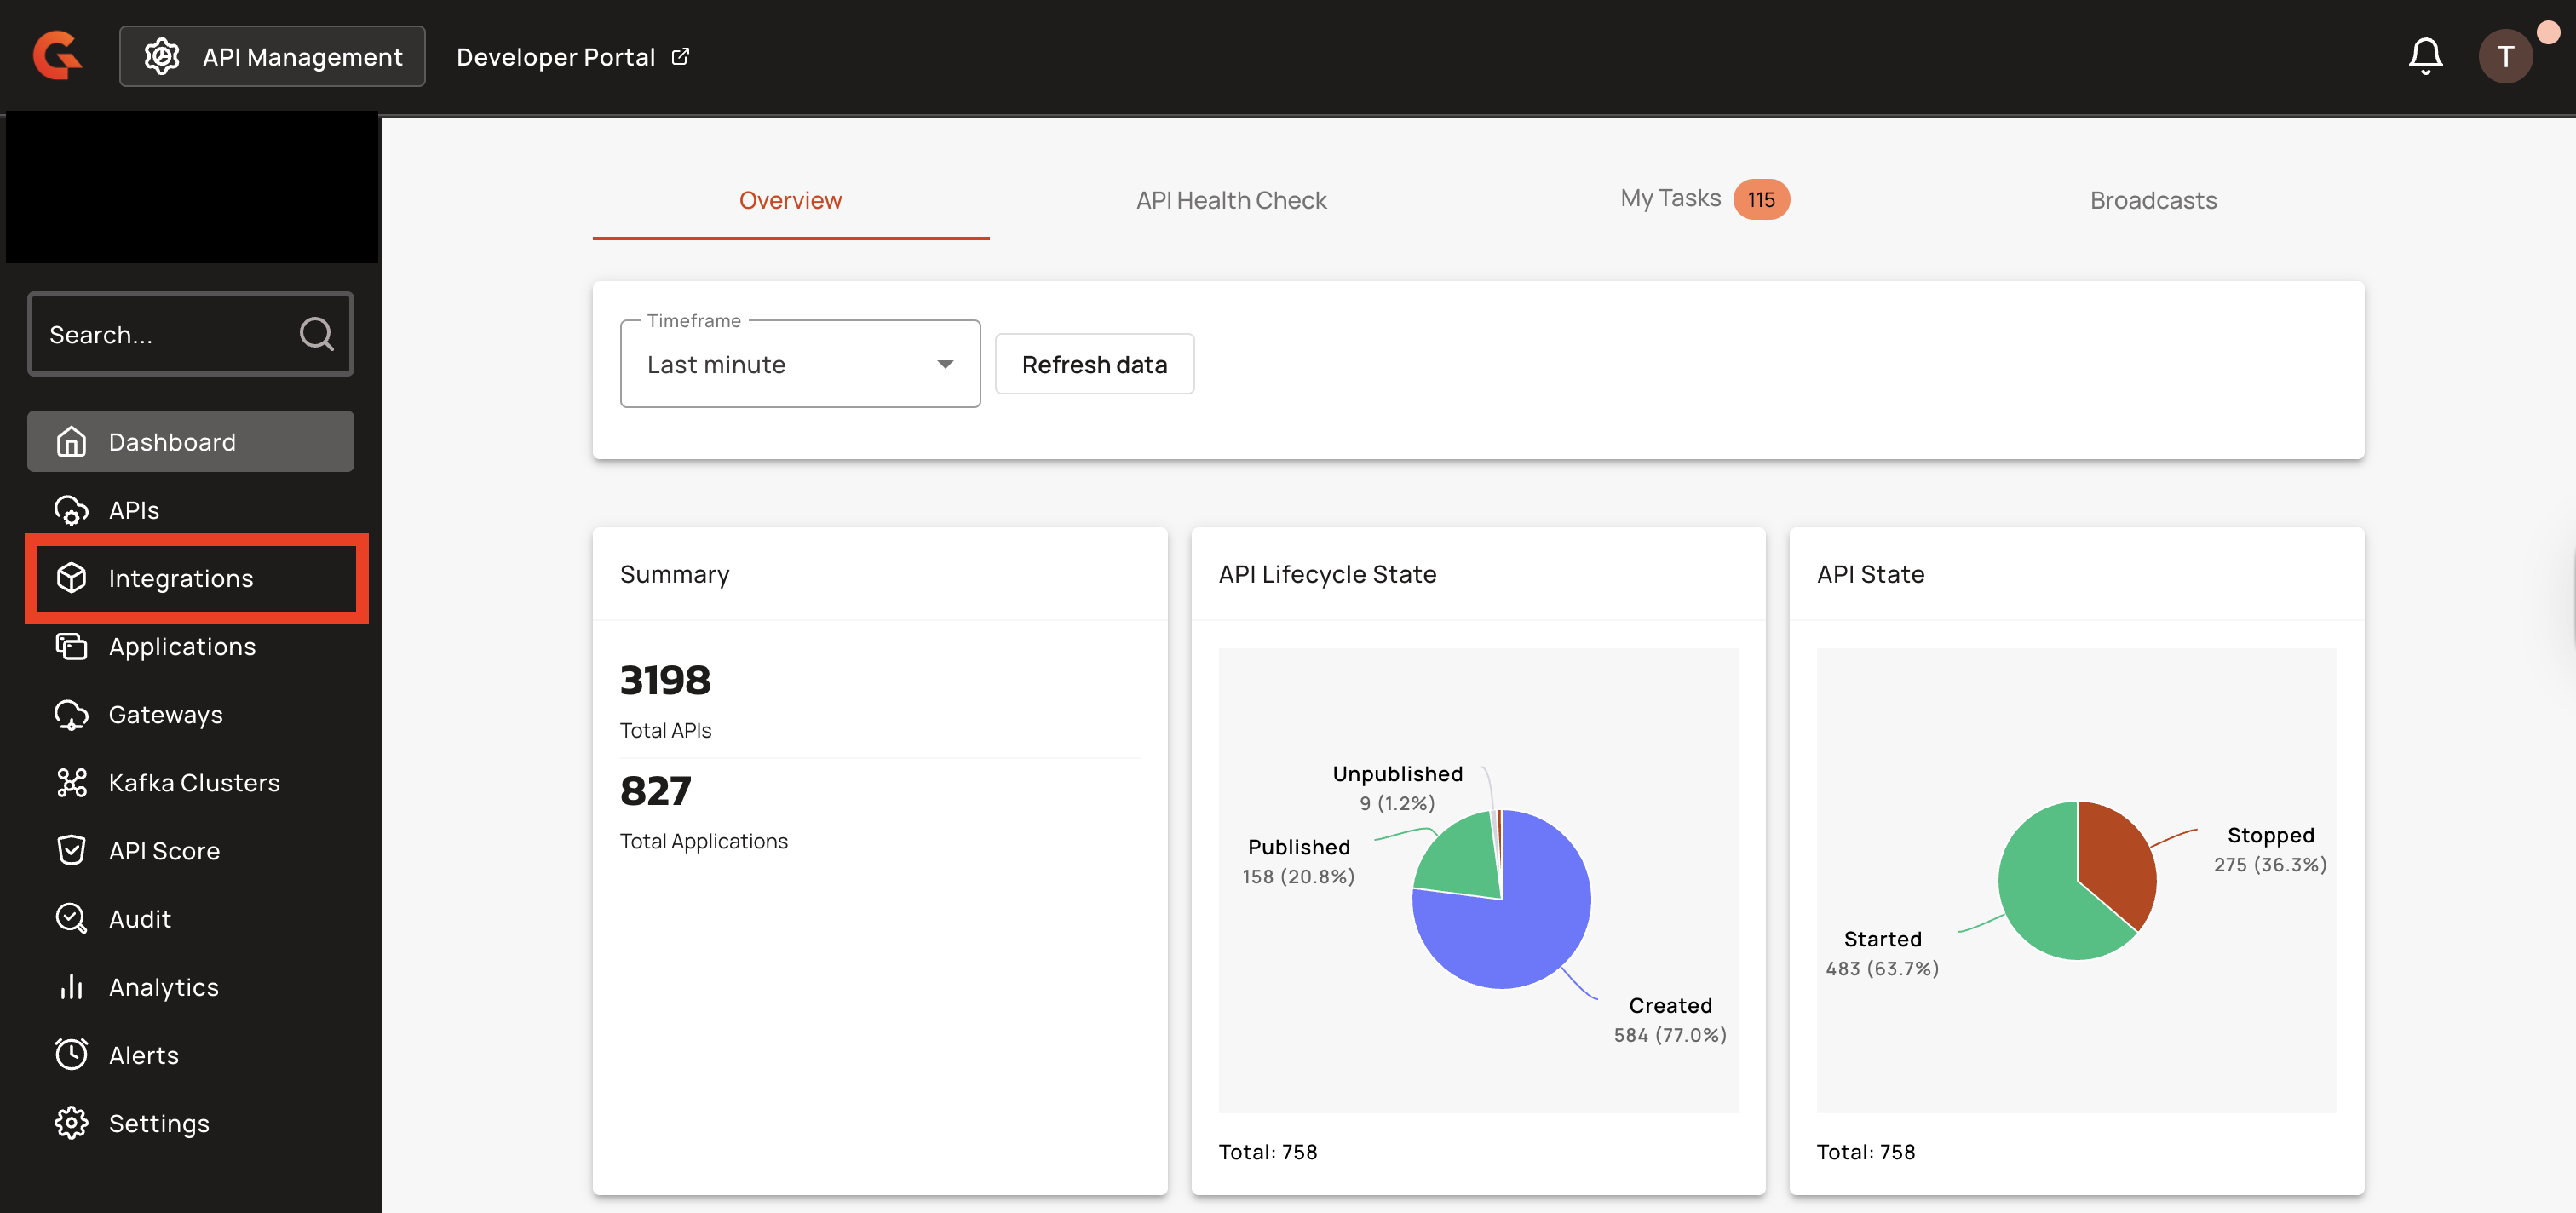This screenshot has height=1213, width=2576.
Task: Open the Audit page
Action: tap(139, 919)
